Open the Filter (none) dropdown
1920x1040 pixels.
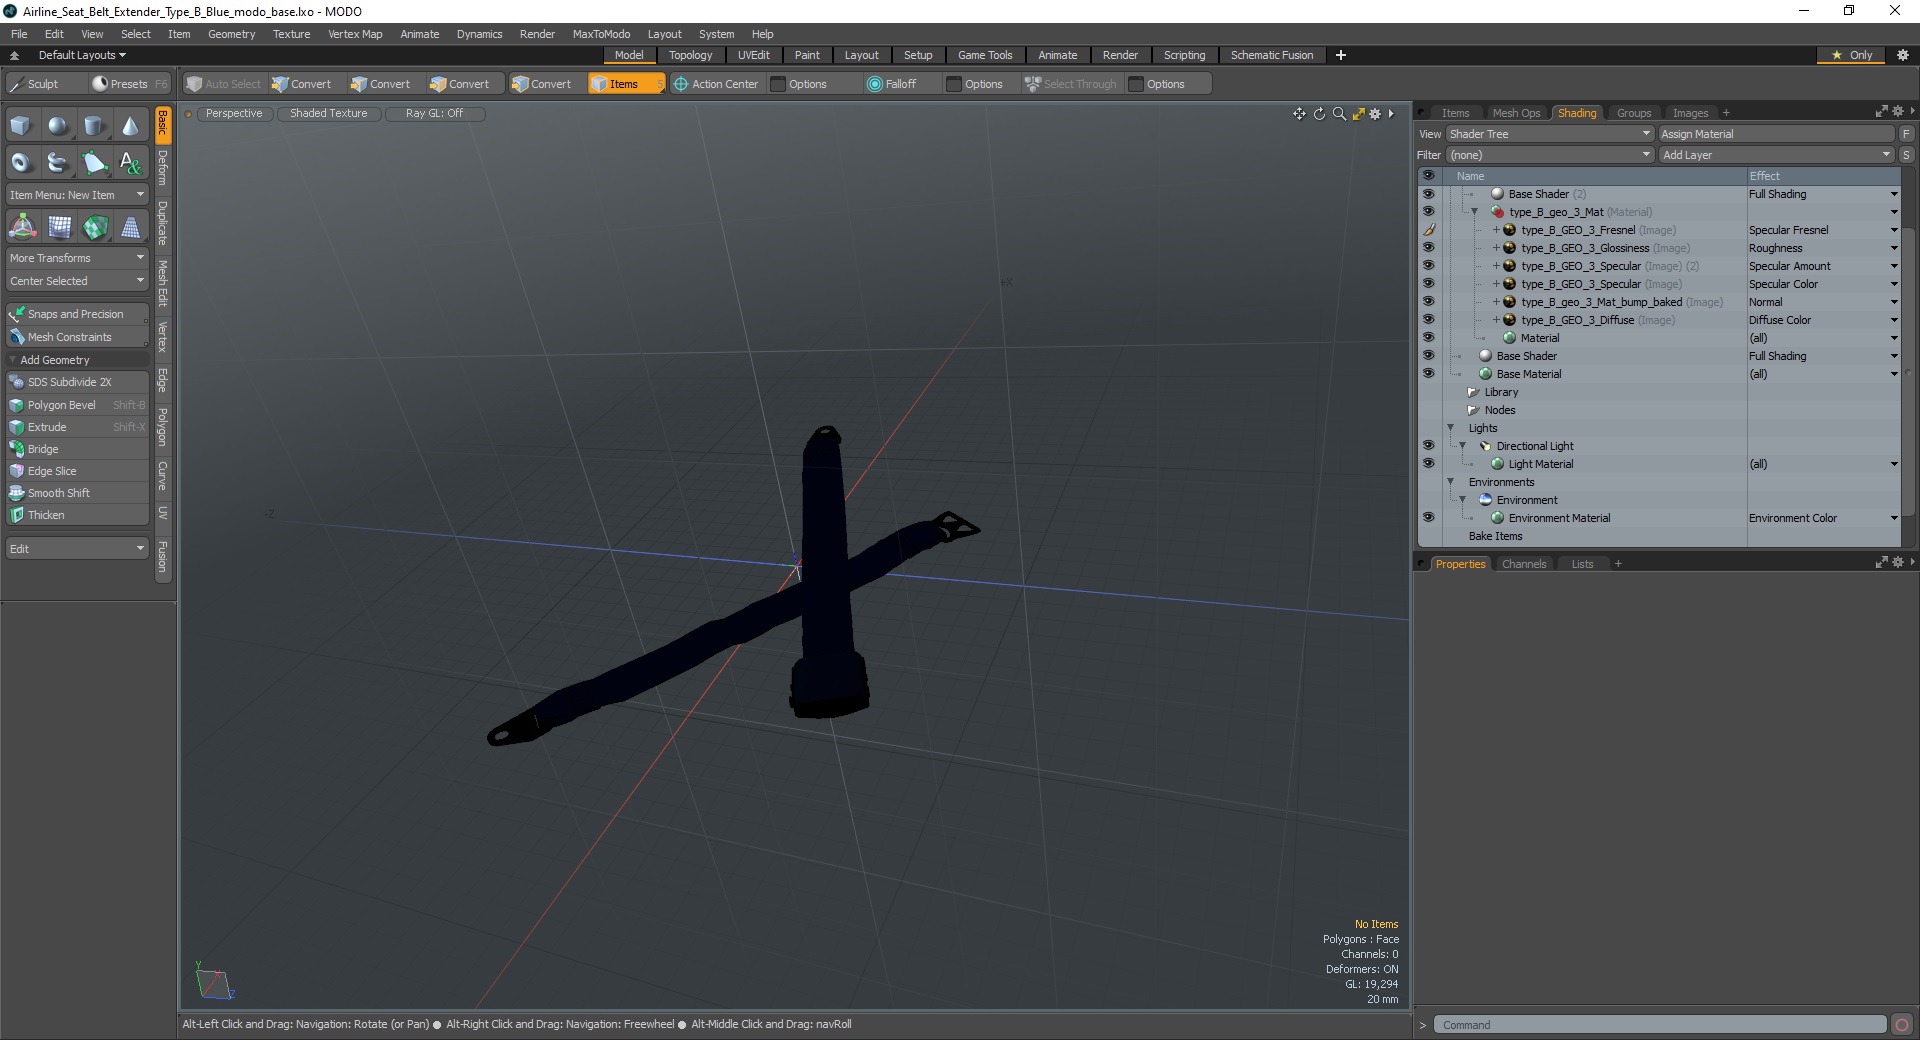1550,155
